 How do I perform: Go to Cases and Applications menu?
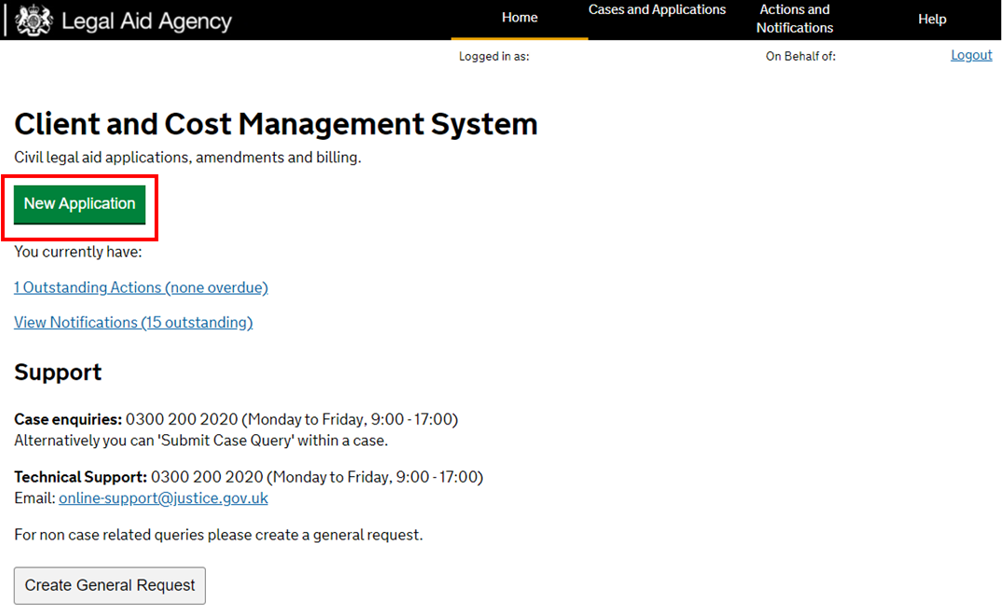click(x=657, y=10)
